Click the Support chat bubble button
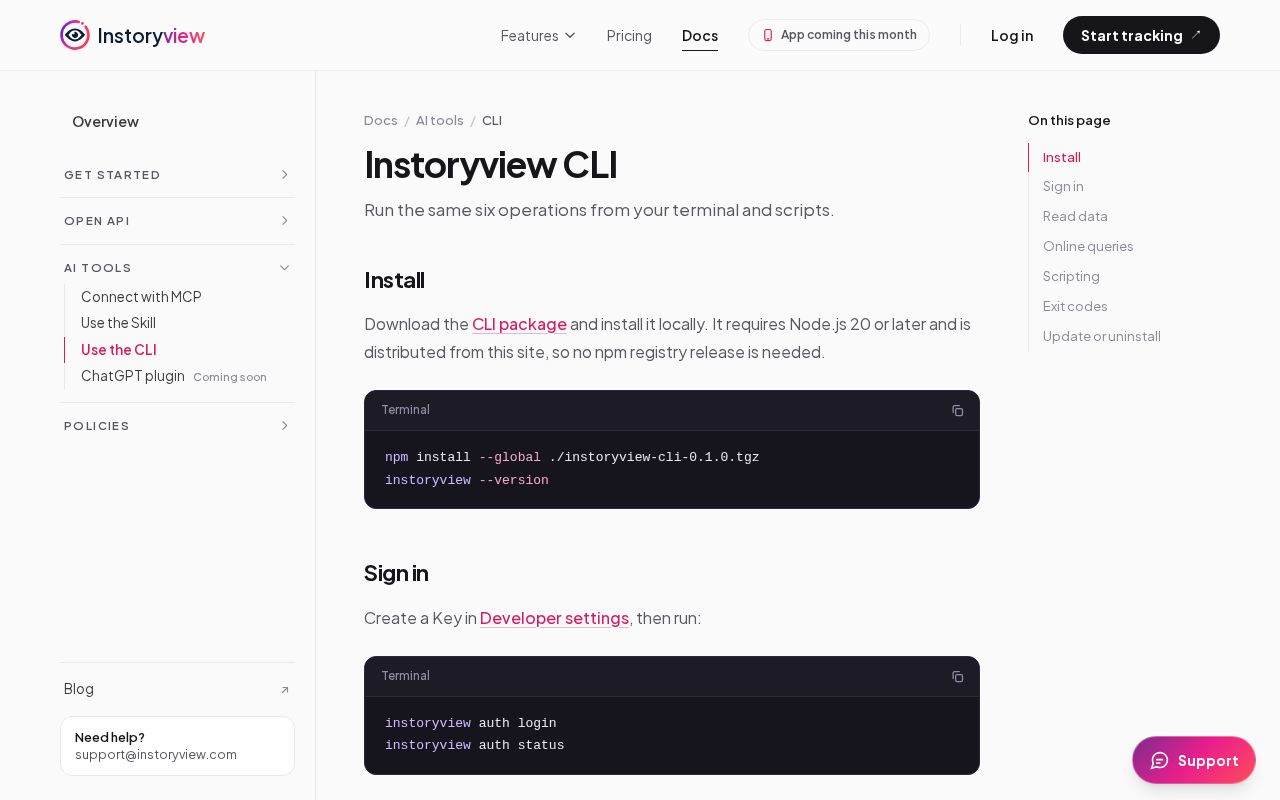 pyautogui.click(x=1194, y=760)
